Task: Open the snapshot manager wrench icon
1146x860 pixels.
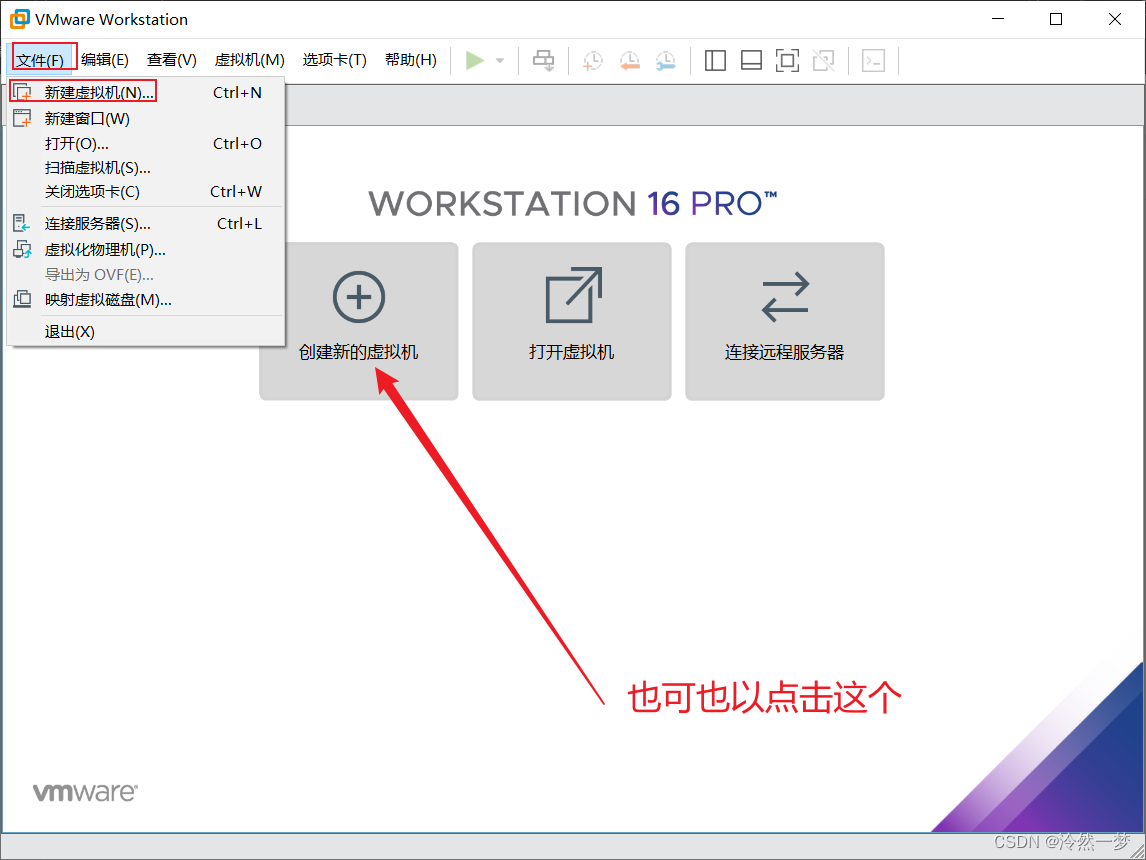Action: click(x=666, y=60)
